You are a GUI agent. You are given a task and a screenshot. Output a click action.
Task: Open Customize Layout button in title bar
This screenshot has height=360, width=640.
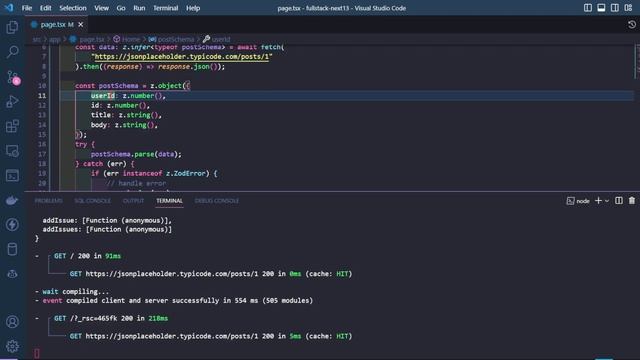tap(628, 8)
